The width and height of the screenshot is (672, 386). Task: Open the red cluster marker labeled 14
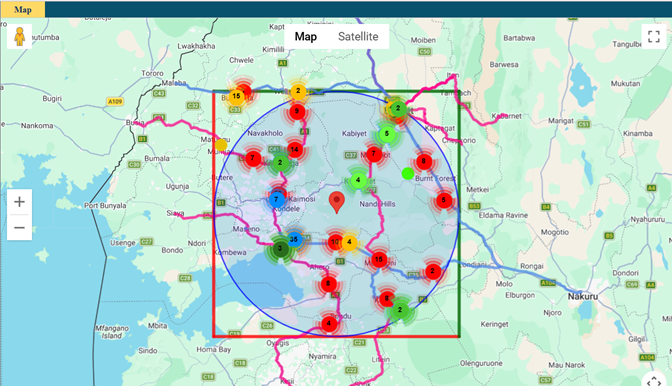pos(295,150)
